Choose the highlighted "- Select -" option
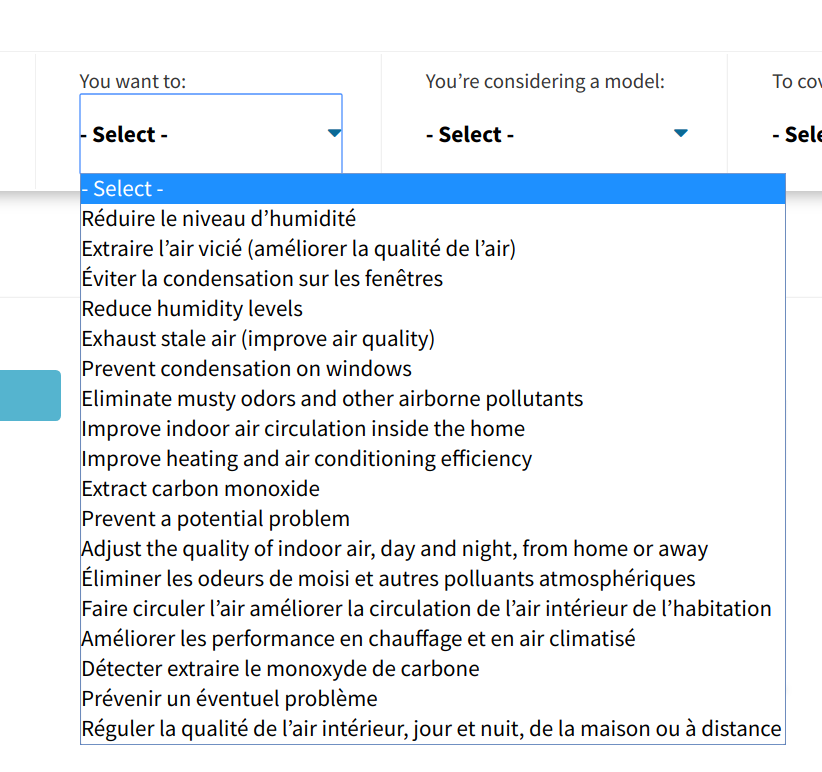 pos(432,189)
